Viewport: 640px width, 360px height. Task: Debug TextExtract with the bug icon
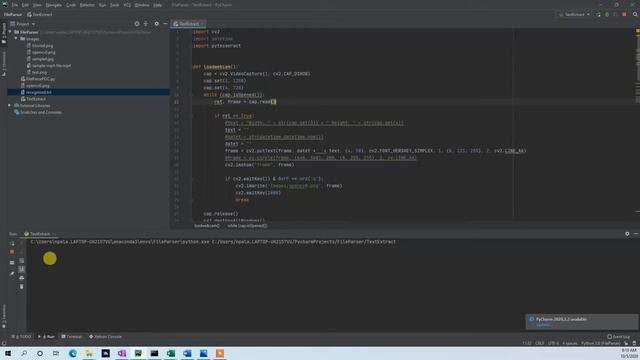[607, 14]
